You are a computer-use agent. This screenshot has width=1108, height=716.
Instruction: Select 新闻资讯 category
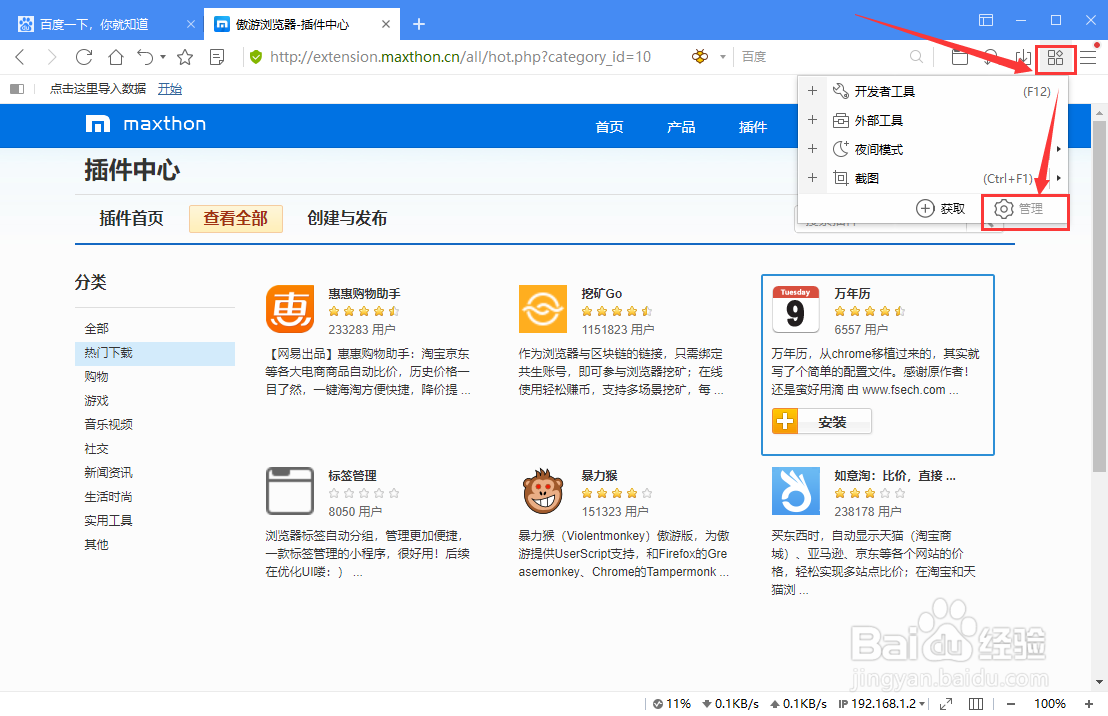(109, 473)
